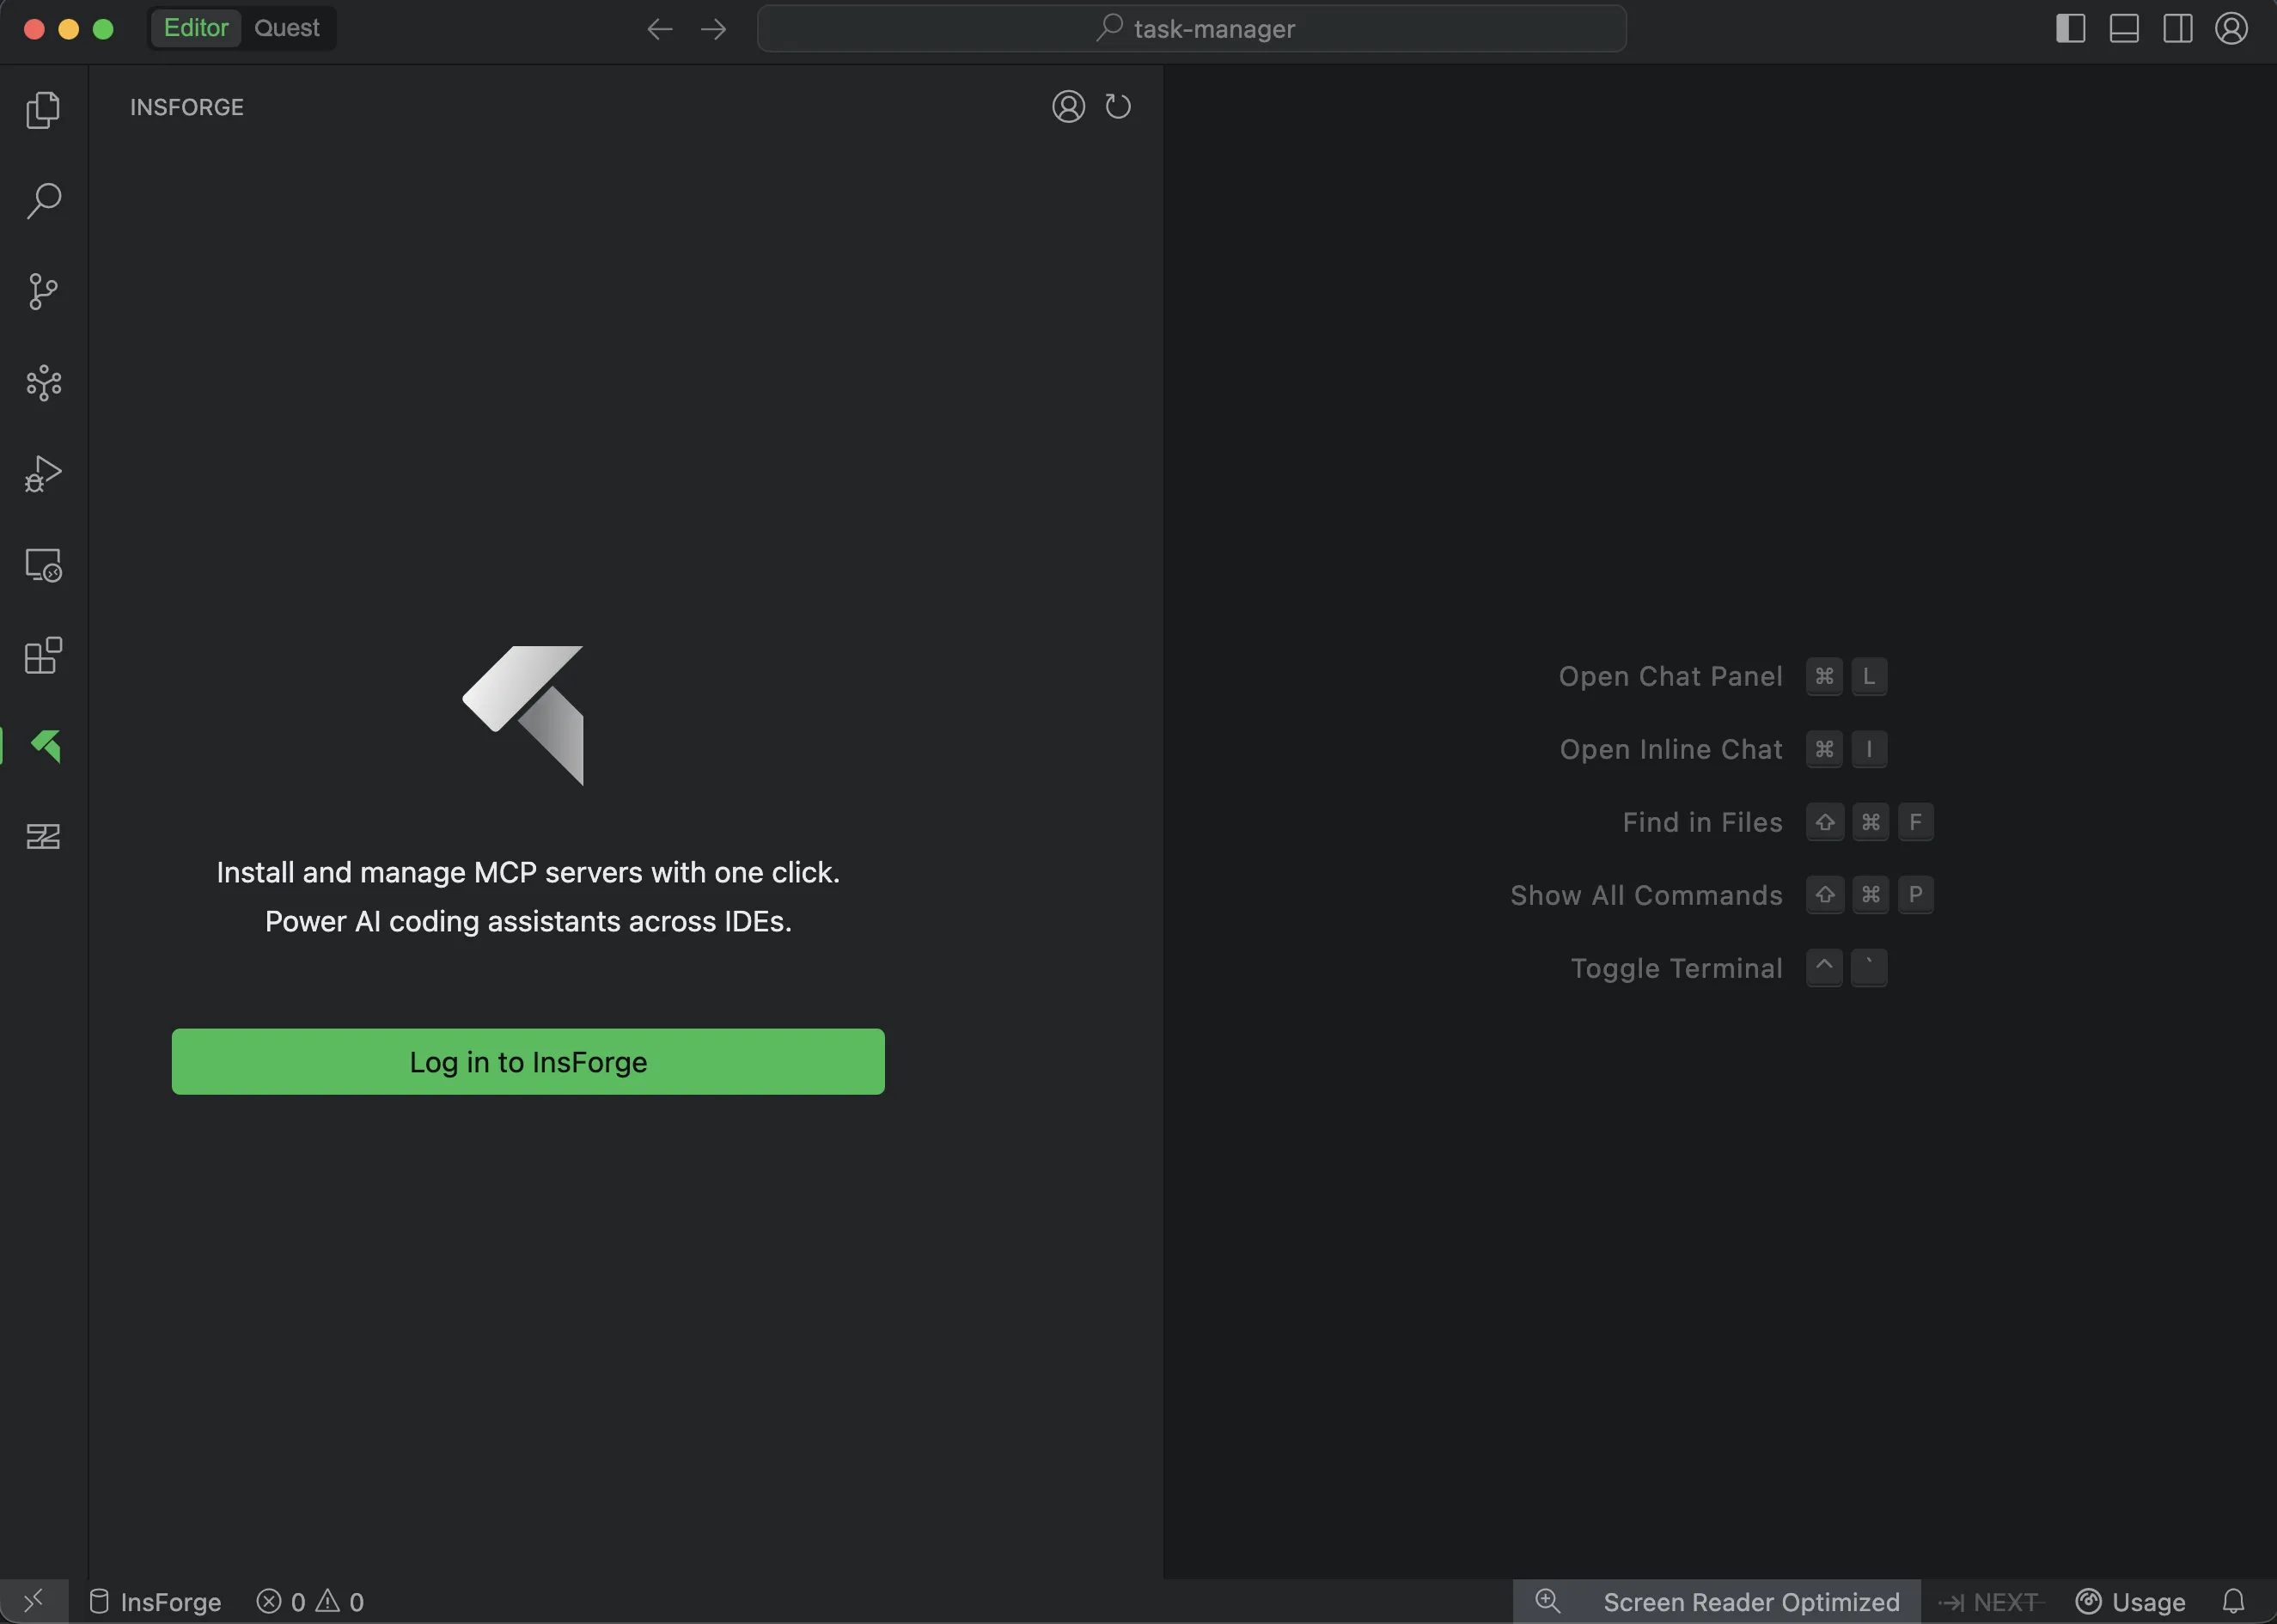Image resolution: width=2277 pixels, height=1624 pixels.
Task: Click the Open Chat Panel shortcut label
Action: coord(1670,677)
